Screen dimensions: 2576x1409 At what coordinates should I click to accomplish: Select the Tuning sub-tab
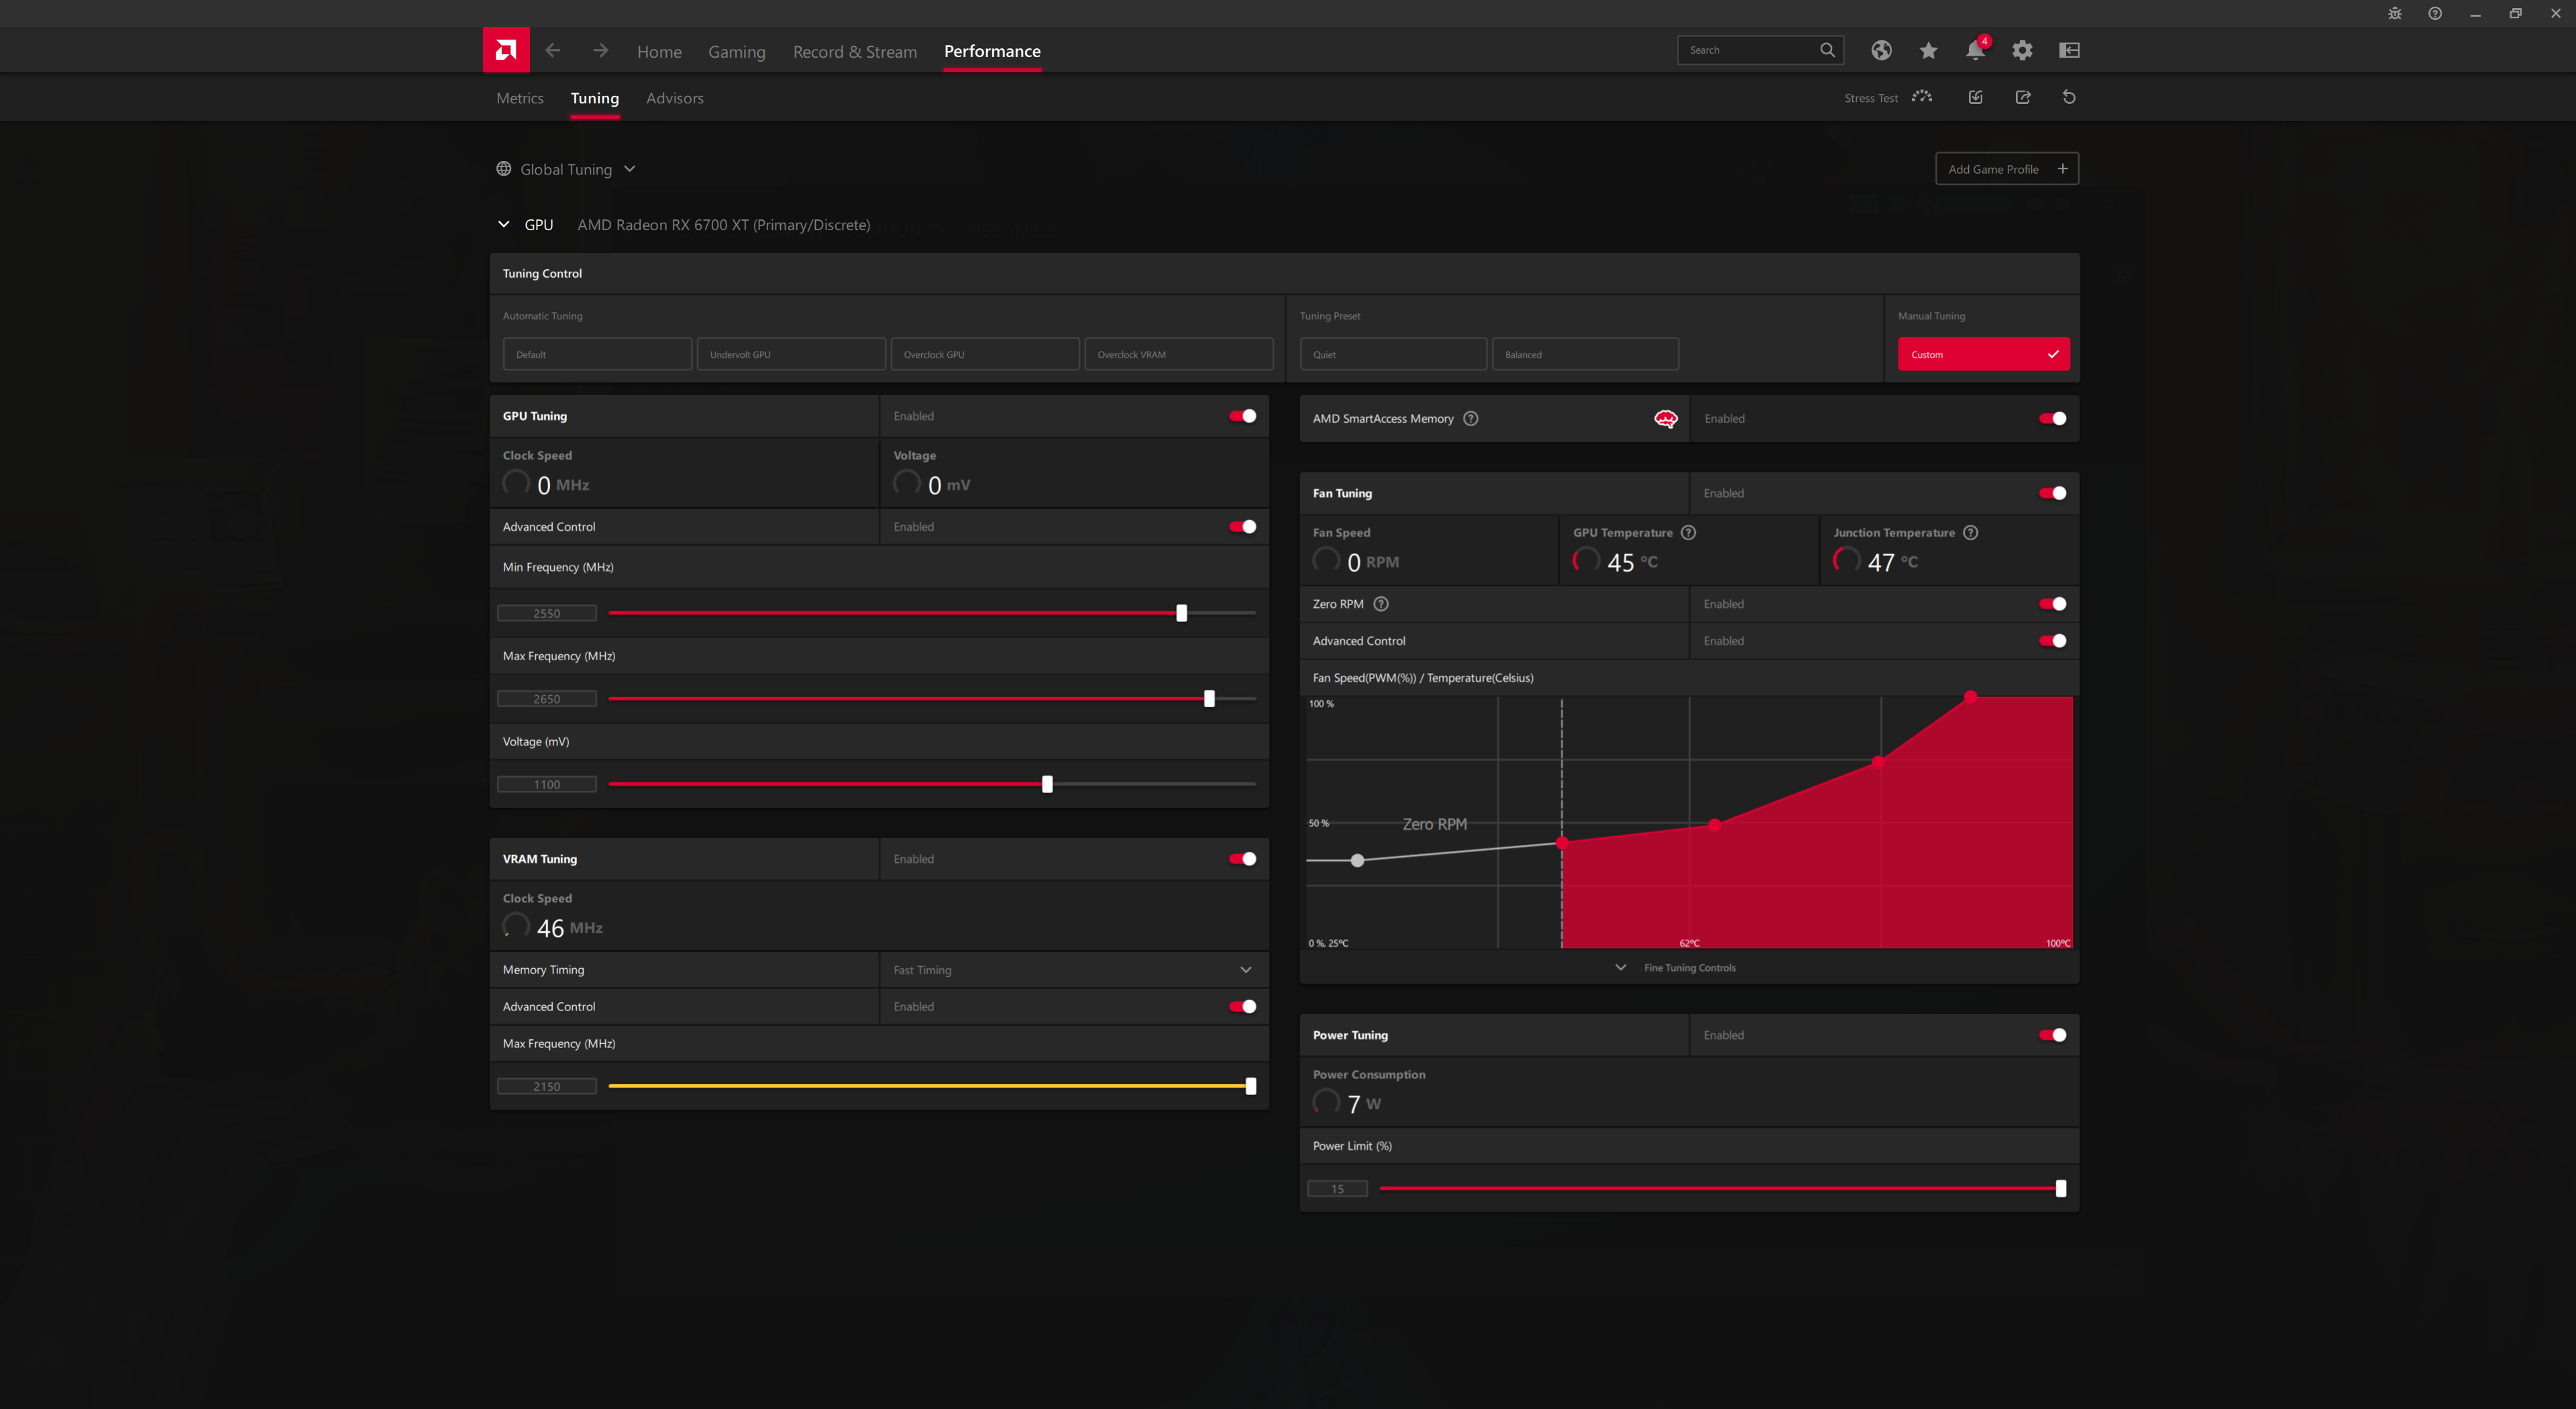[594, 98]
